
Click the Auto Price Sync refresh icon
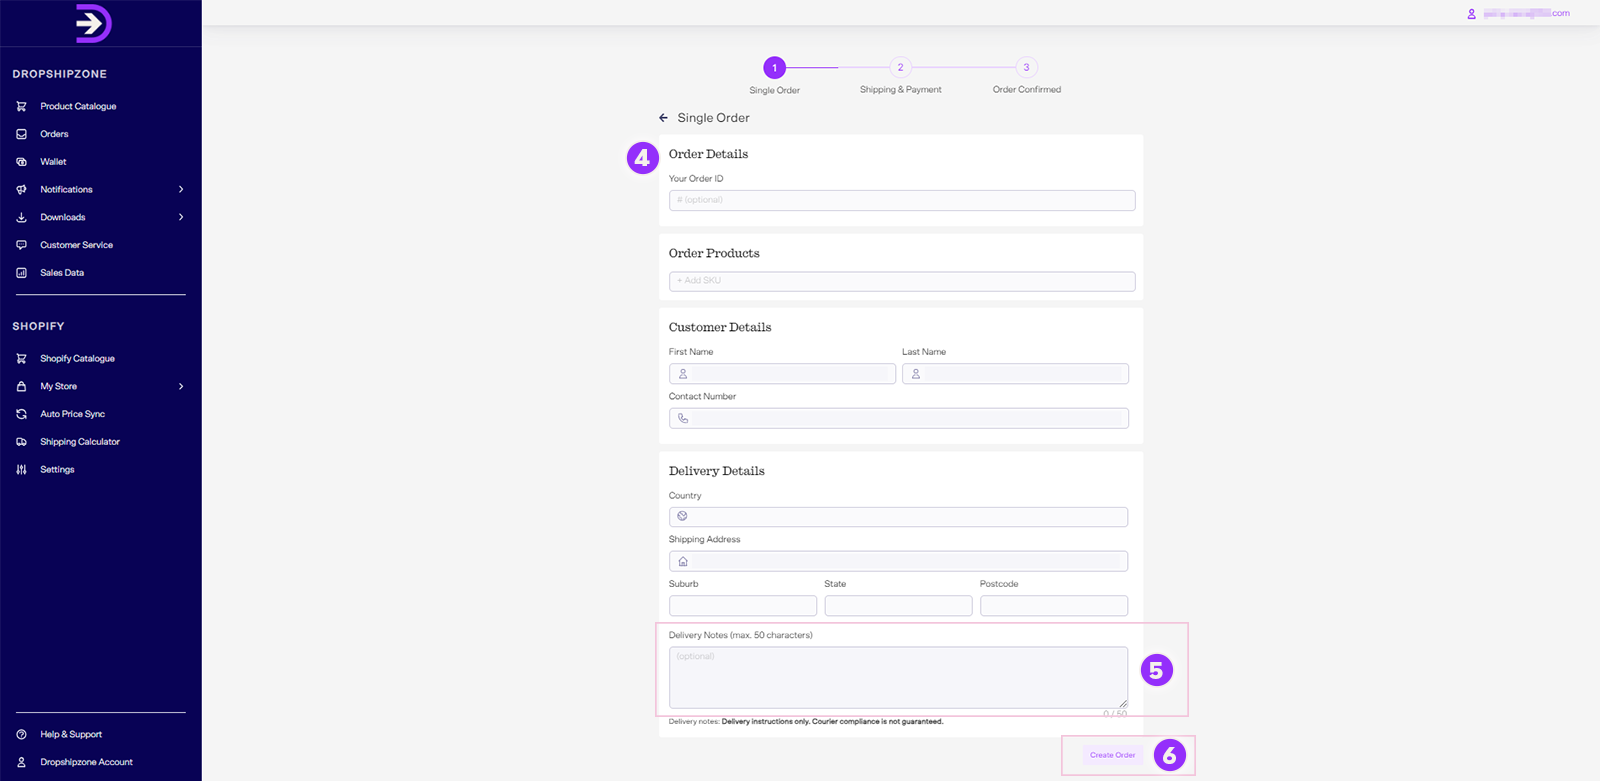pyautogui.click(x=21, y=414)
